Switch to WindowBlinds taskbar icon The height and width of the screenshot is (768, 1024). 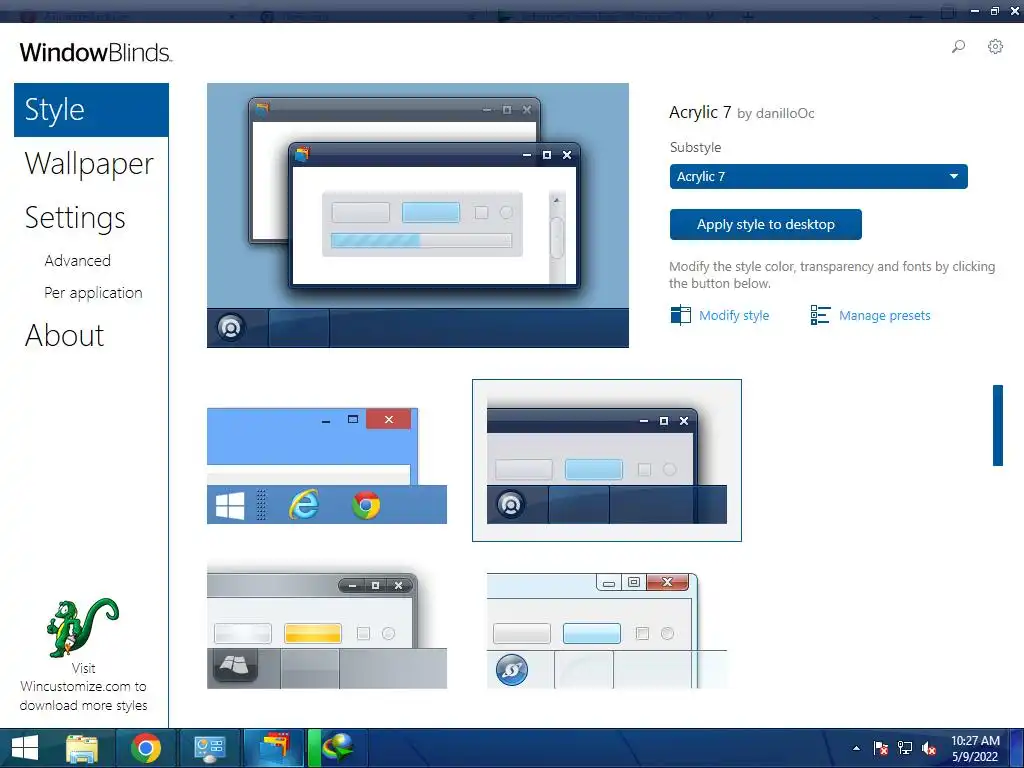[x=274, y=748]
